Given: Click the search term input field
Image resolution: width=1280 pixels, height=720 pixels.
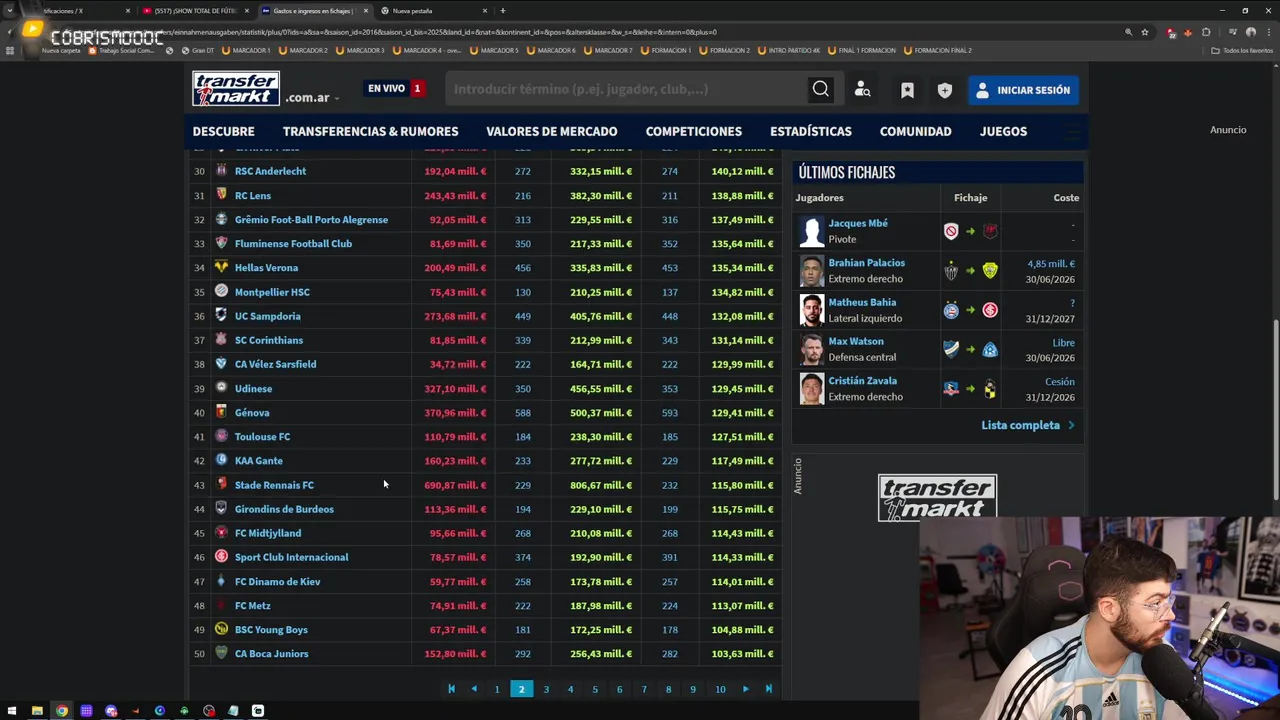Looking at the screenshot, I should click(x=626, y=89).
